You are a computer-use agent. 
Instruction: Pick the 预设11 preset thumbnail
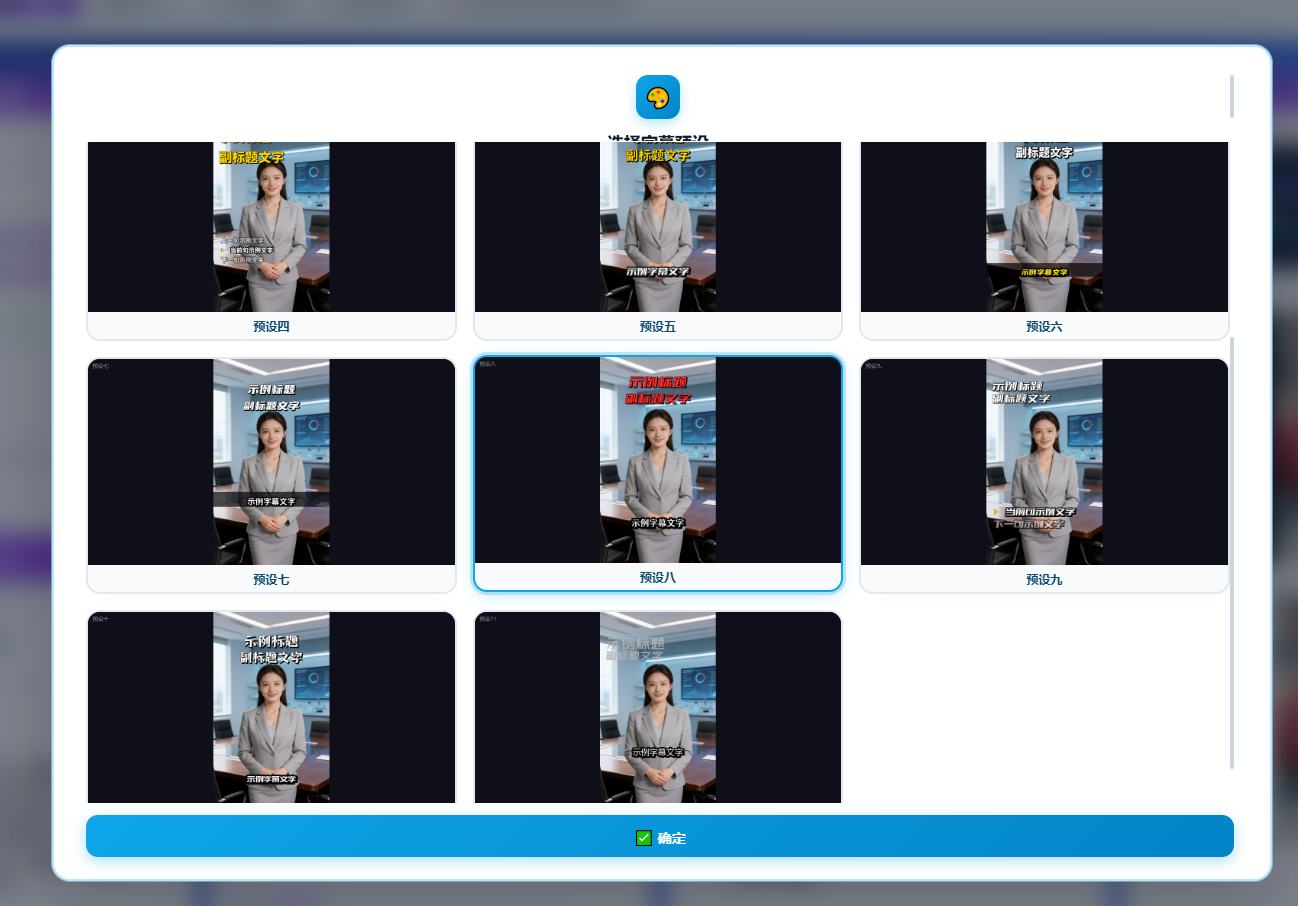[658, 707]
